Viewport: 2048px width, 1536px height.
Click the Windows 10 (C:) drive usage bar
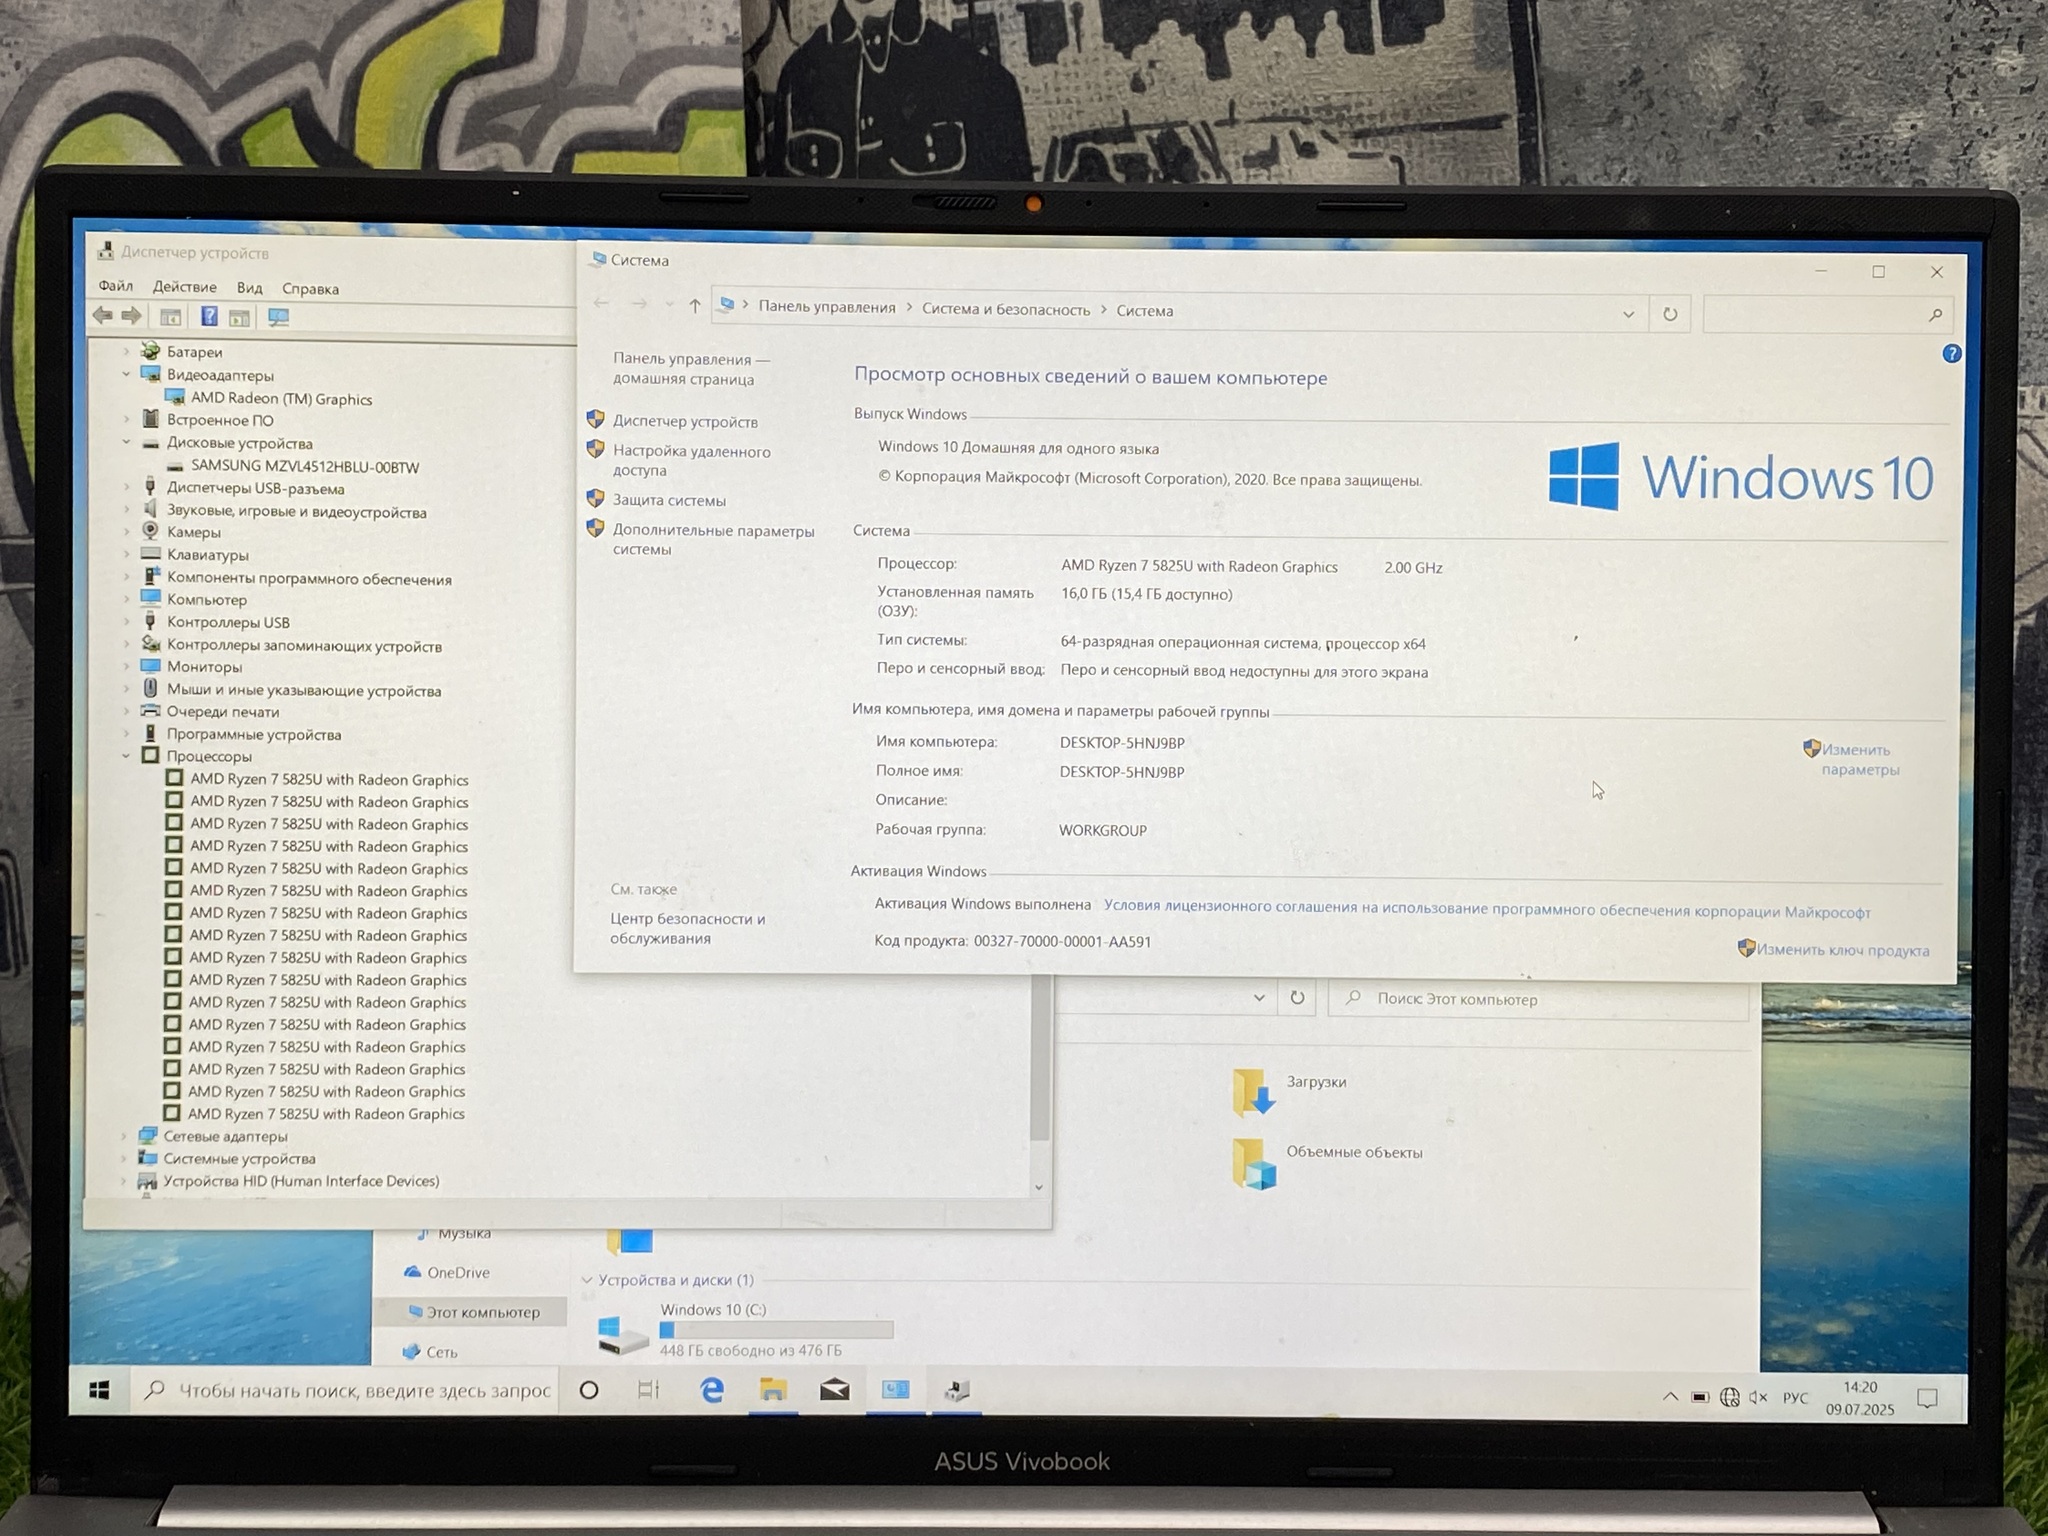(x=776, y=1330)
